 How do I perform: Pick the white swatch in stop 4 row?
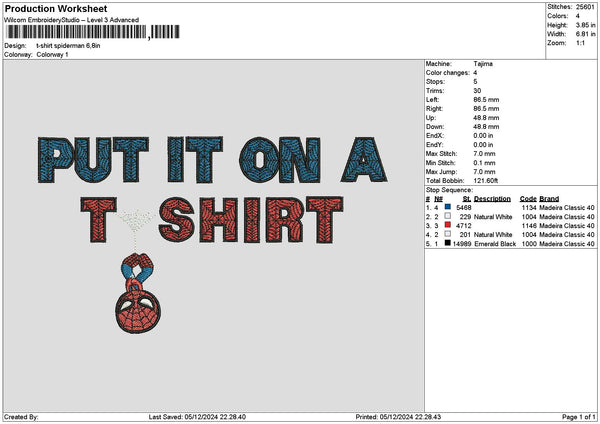pos(447,234)
